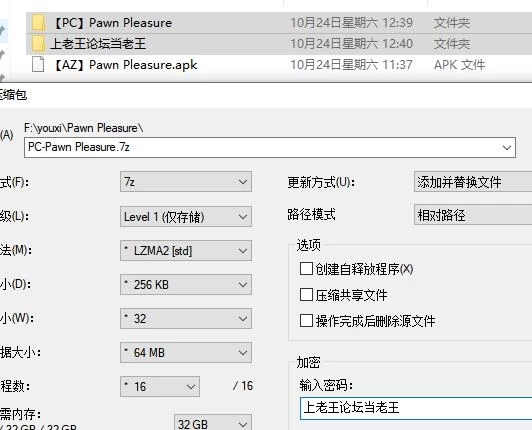Image resolution: width=532 pixels, height=430 pixels.
Task: Enable 操作完成后删除源文件 checkbox
Action: click(306, 320)
